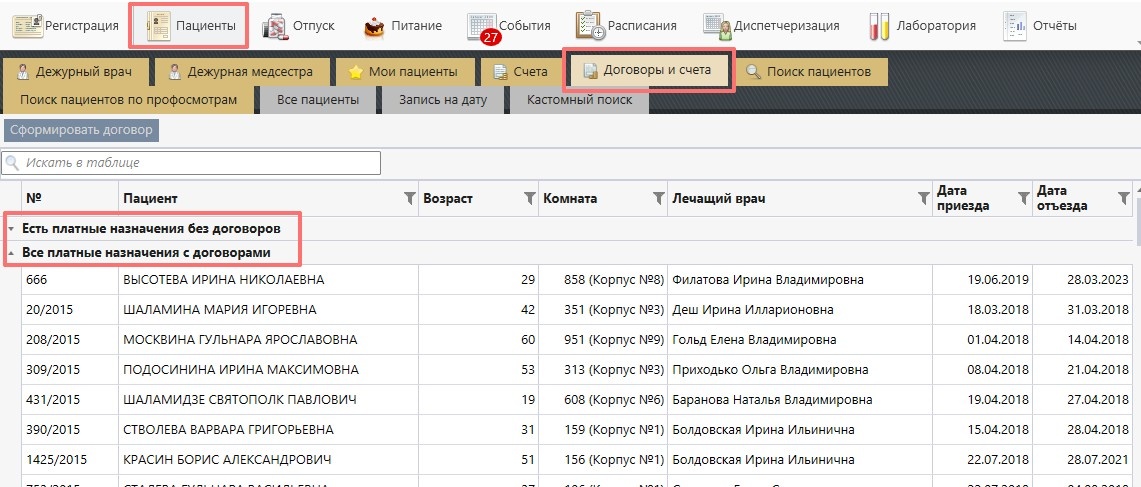
Task: Open filter for Лечащий врач column
Action: tap(923, 199)
